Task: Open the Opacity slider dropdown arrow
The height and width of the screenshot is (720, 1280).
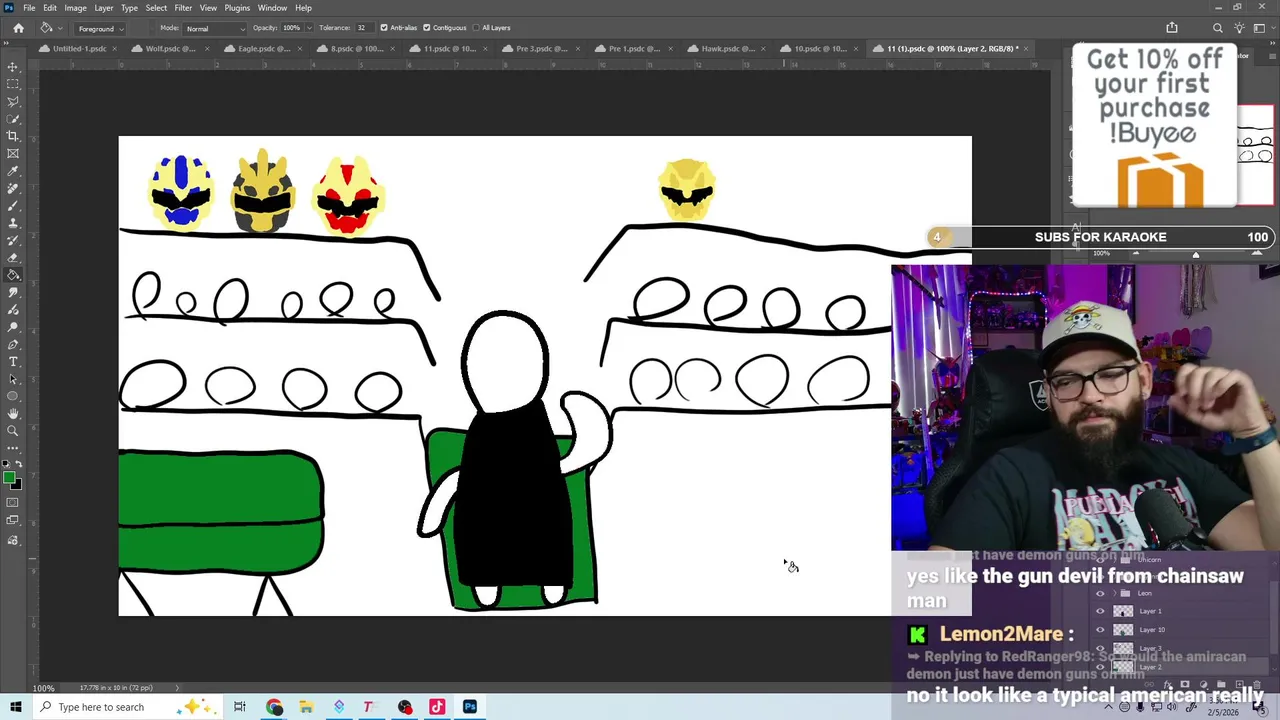Action: click(x=308, y=28)
